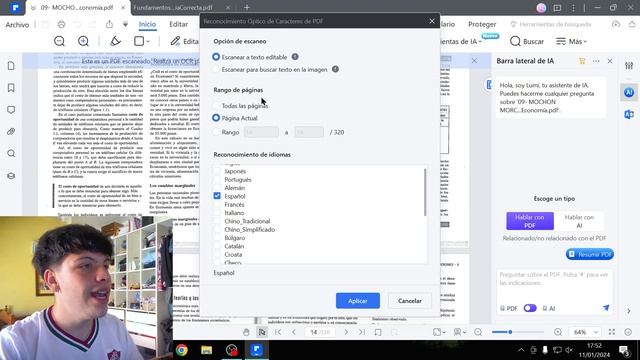Image resolution: width=640 pixels, height=360 pixels.
Task: Click the rotate page icon in the status bar
Action: pyautogui.click(x=378, y=332)
